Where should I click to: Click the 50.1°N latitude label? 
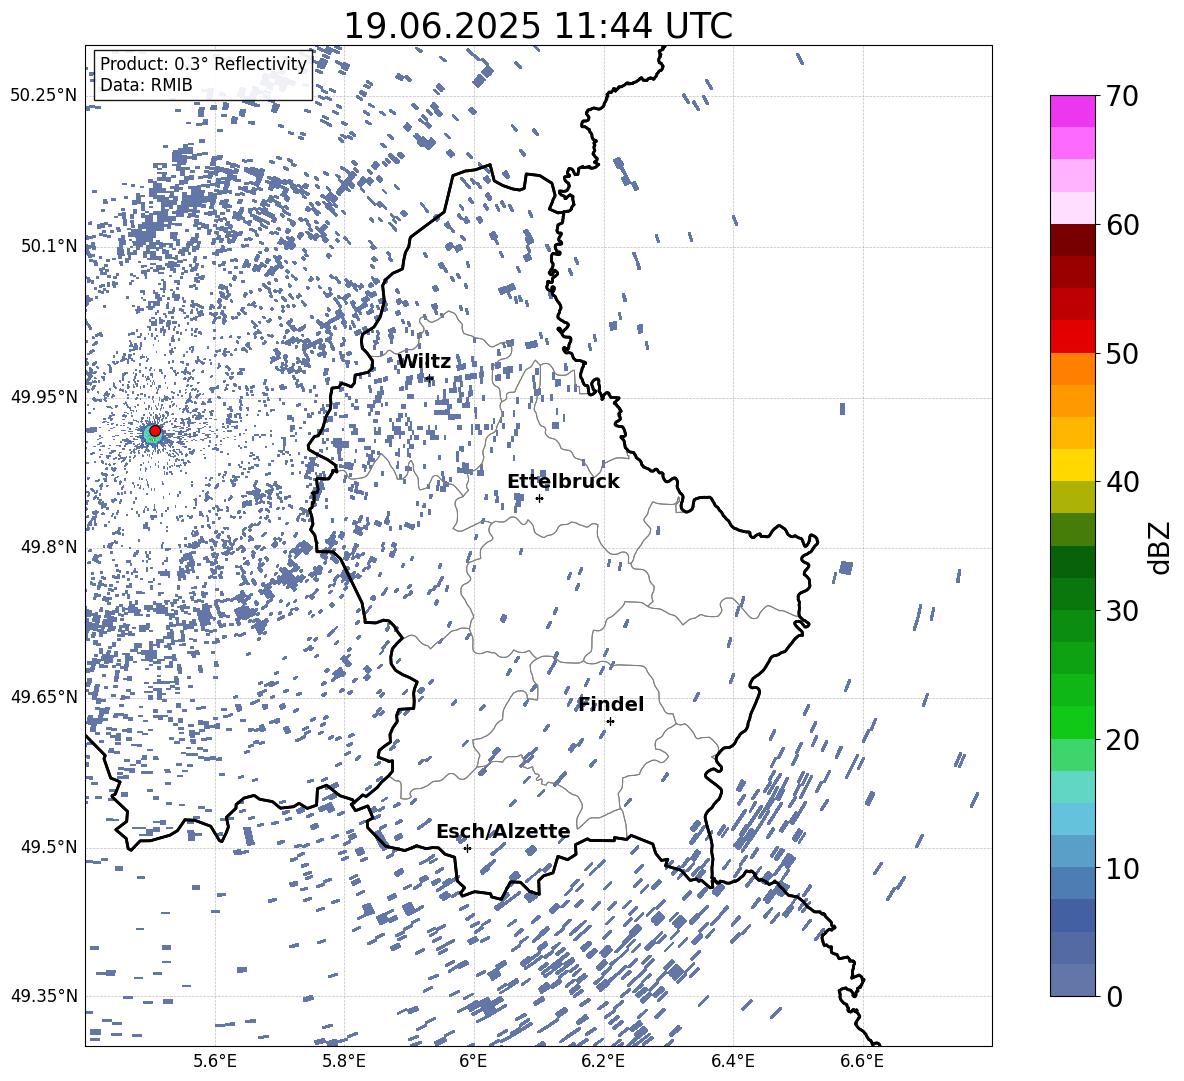click(x=49, y=247)
